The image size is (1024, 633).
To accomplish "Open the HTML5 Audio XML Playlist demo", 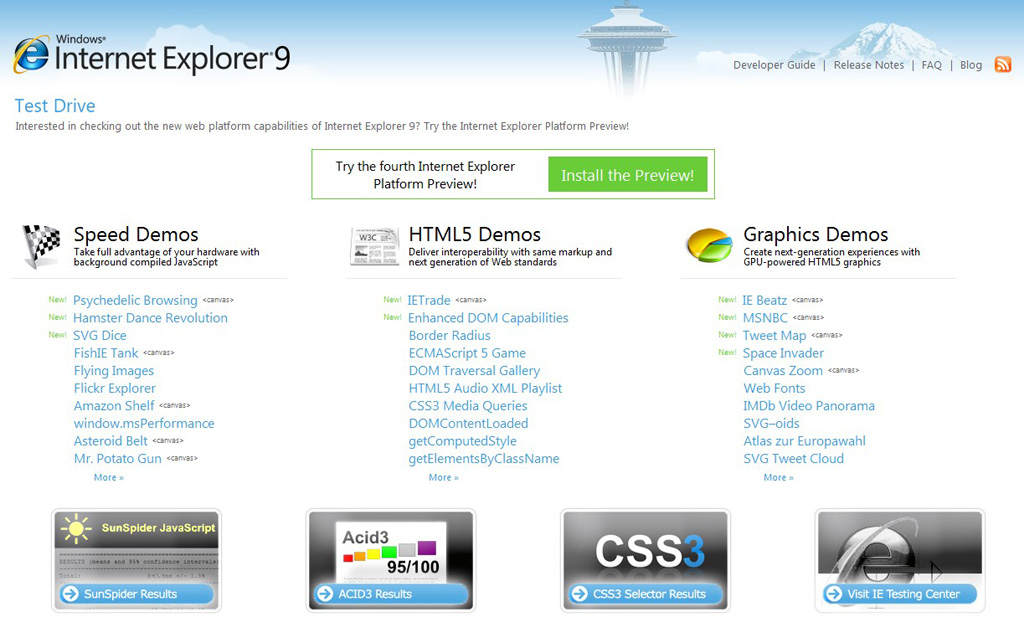I will click(485, 388).
